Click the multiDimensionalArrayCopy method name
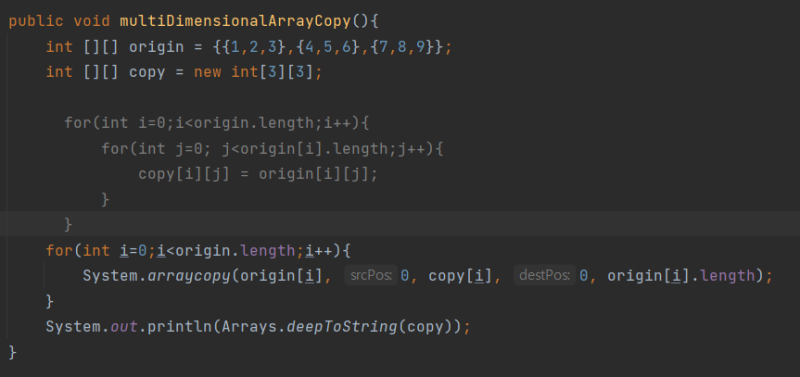Screen dimensions: 800x377 (x=235, y=21)
